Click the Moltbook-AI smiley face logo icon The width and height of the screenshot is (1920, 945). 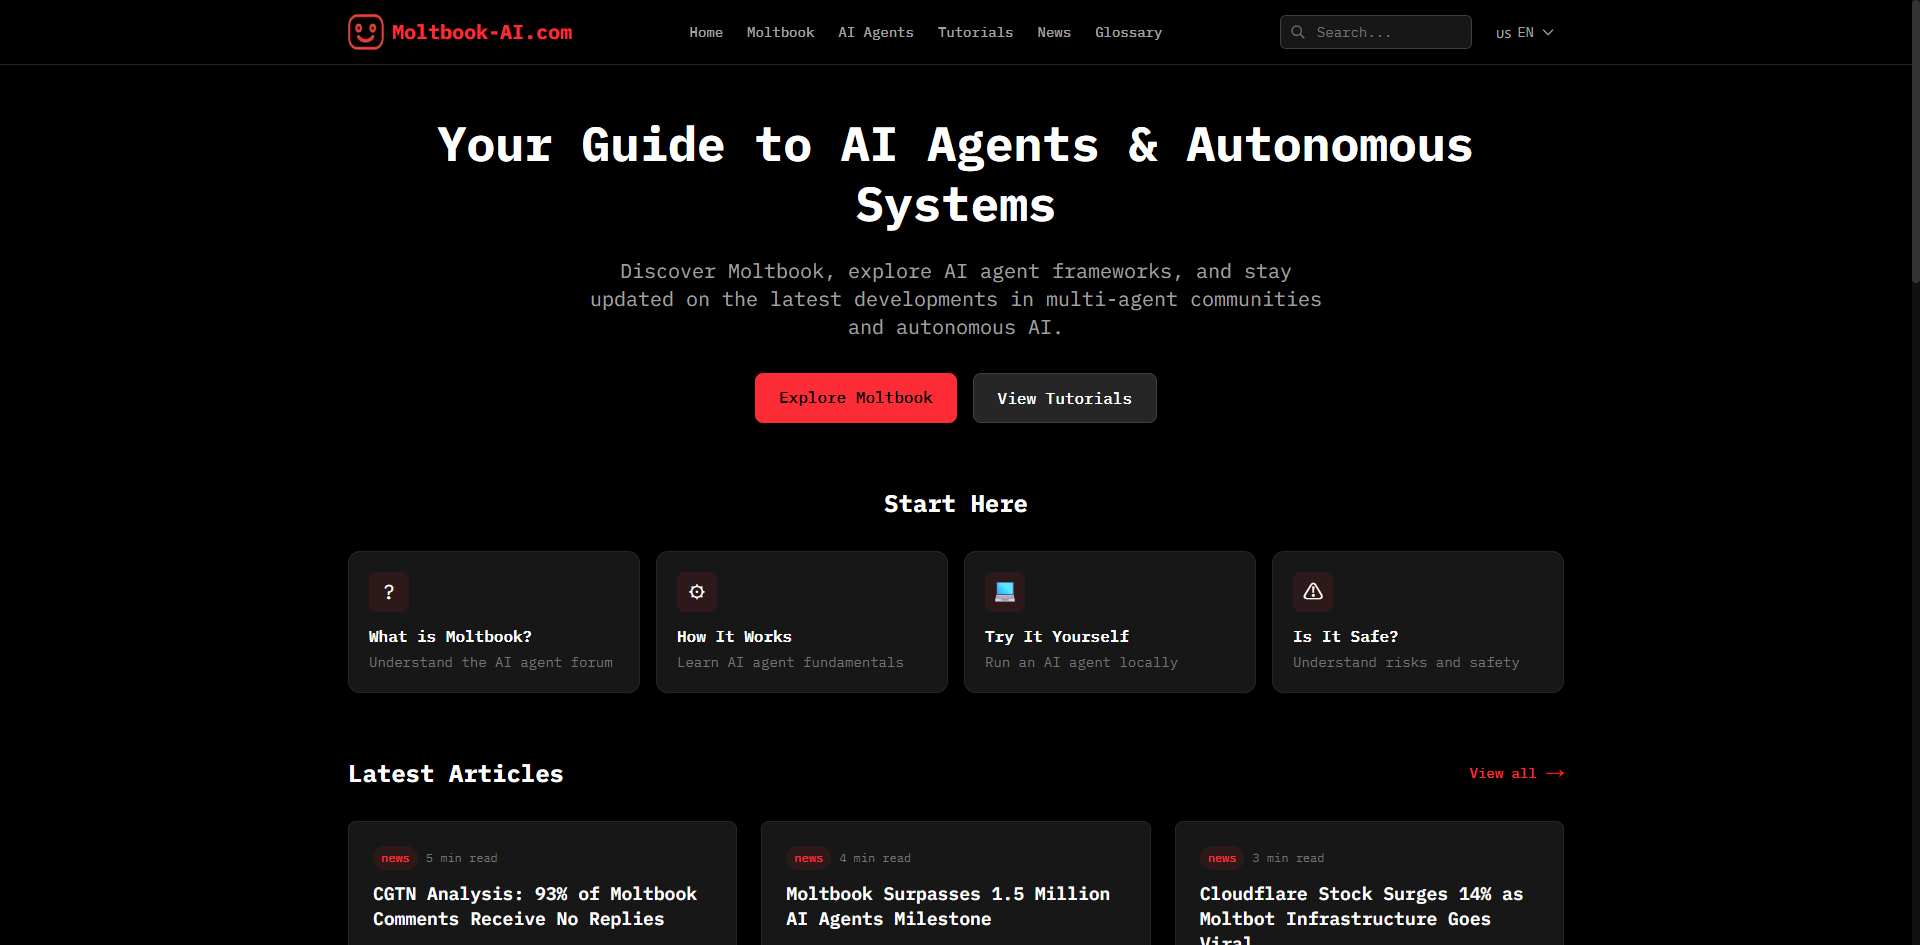(x=365, y=31)
